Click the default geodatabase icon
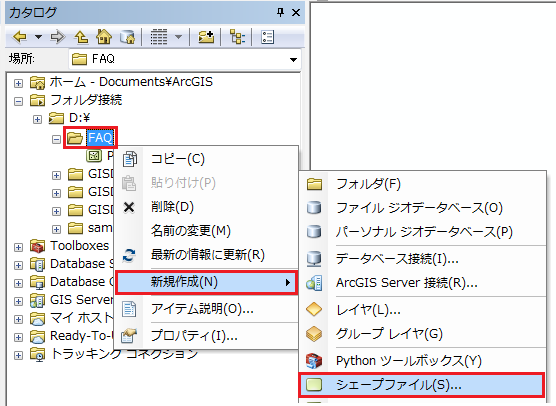The image size is (556, 406). (127, 37)
